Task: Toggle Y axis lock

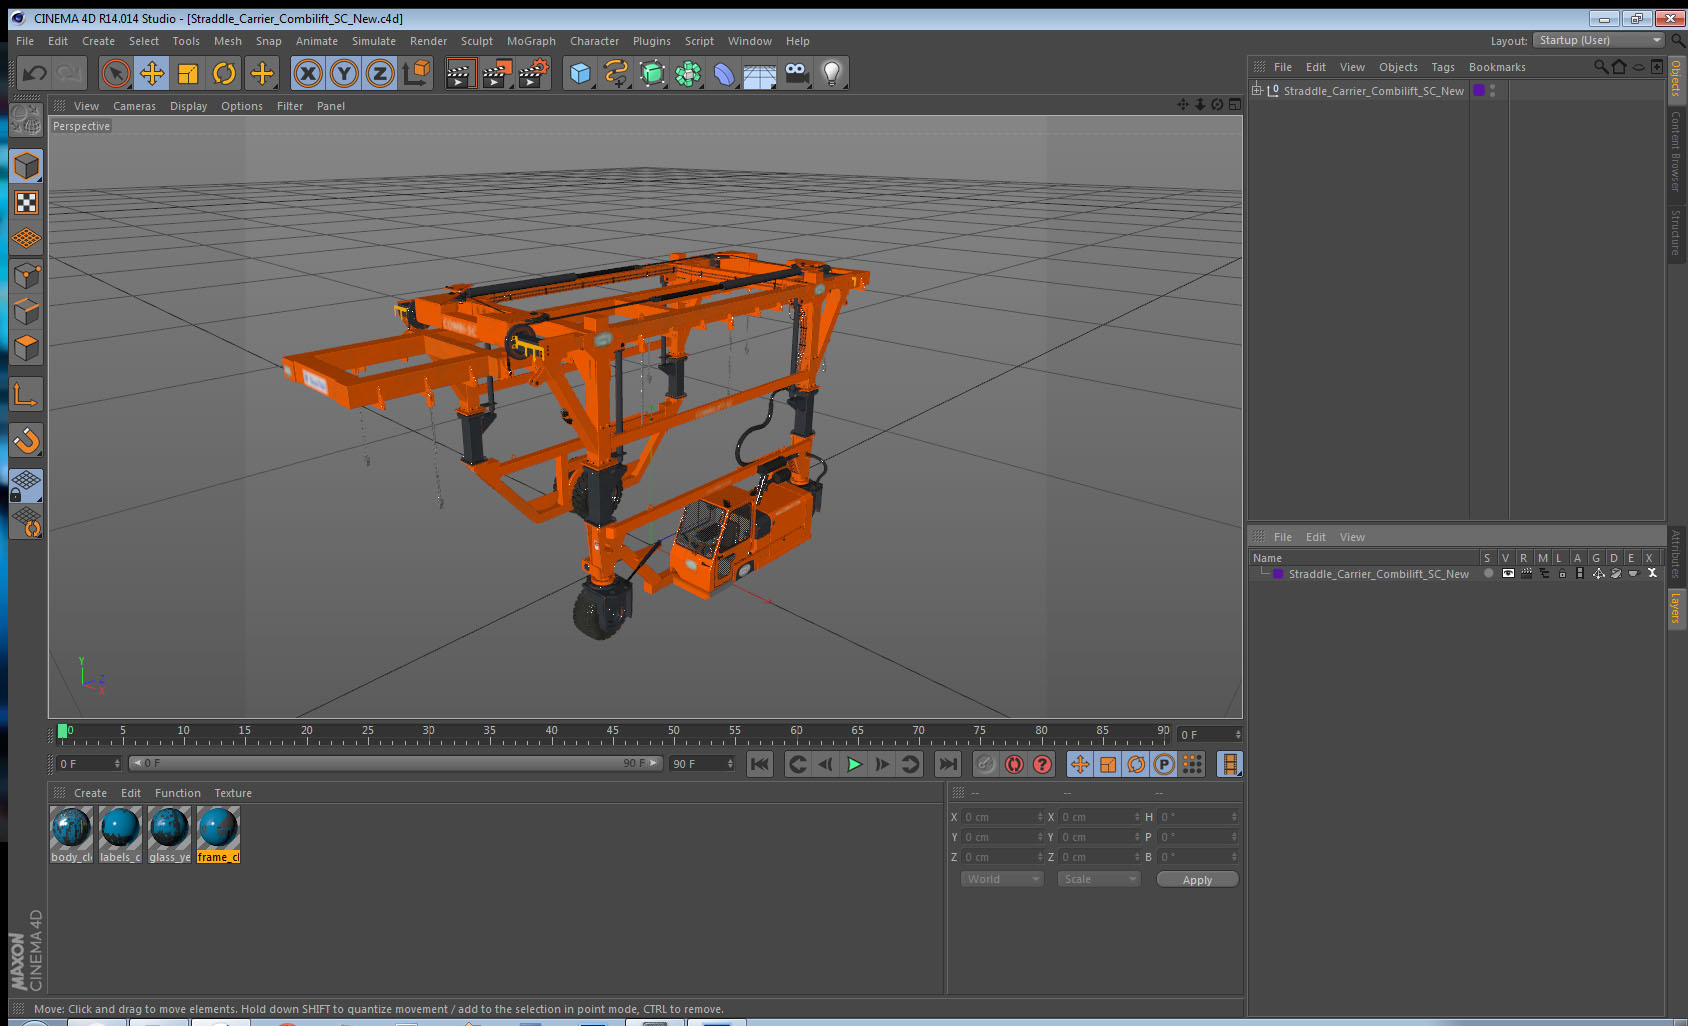Action: click(344, 73)
